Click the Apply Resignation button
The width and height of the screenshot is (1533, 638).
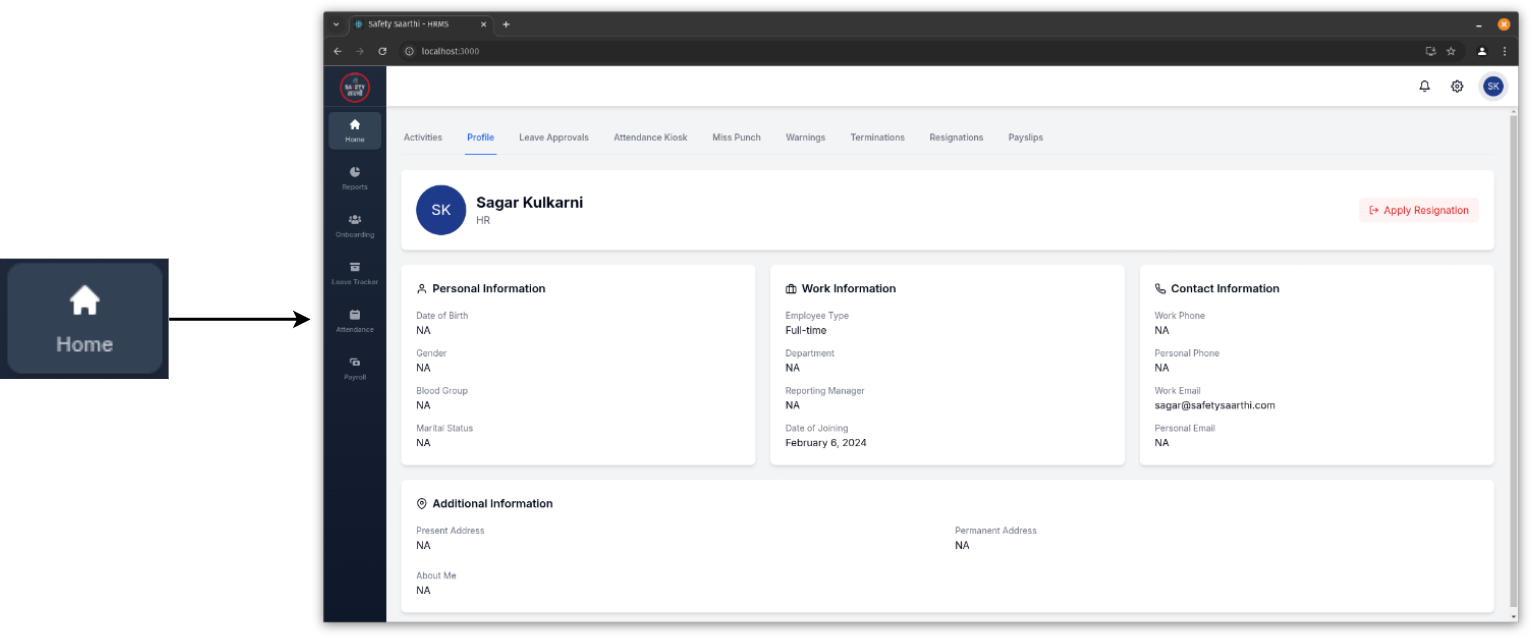coord(1418,210)
